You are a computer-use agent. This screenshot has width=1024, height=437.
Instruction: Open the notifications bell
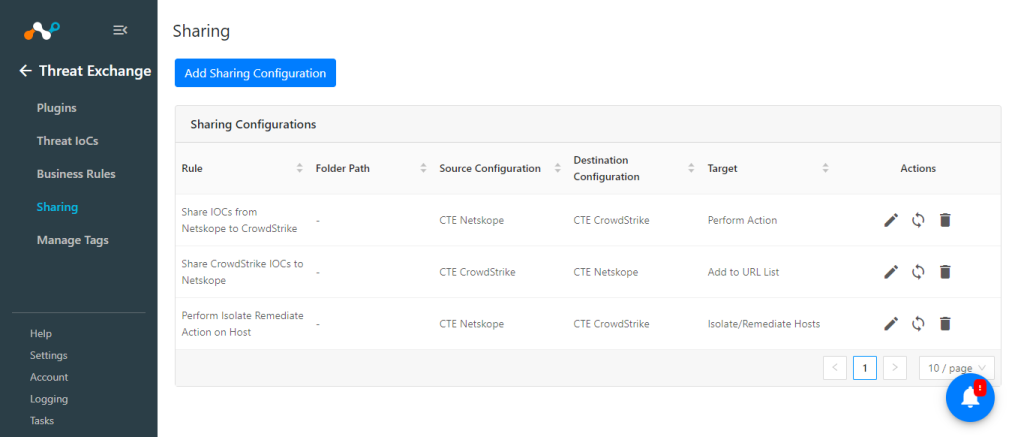click(x=970, y=398)
